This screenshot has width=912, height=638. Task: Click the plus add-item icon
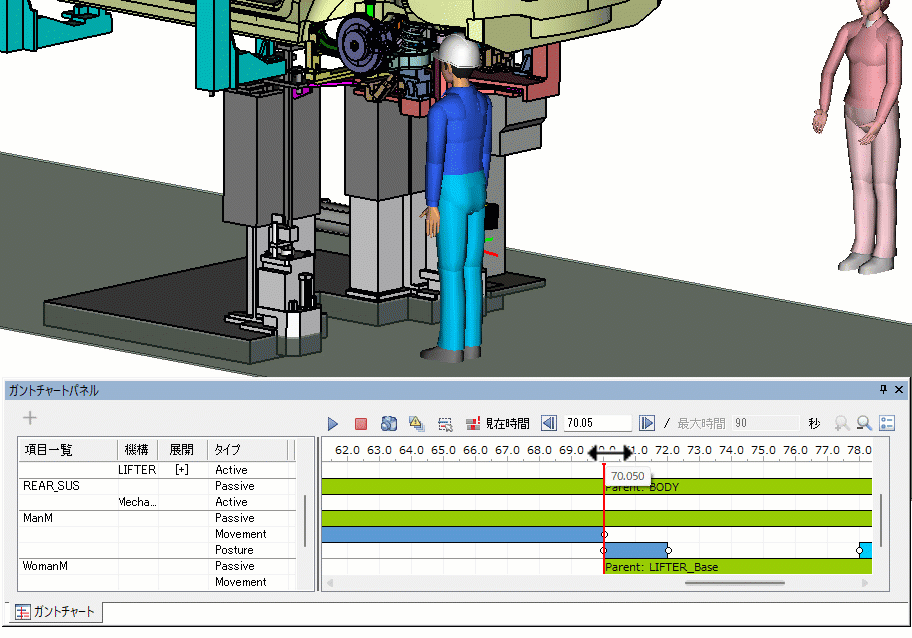[30, 418]
